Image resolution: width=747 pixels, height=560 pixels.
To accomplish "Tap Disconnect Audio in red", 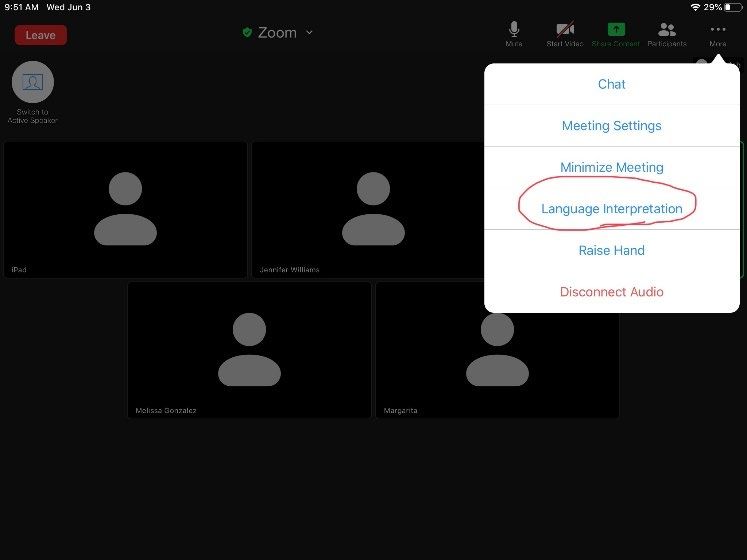I will [612, 292].
